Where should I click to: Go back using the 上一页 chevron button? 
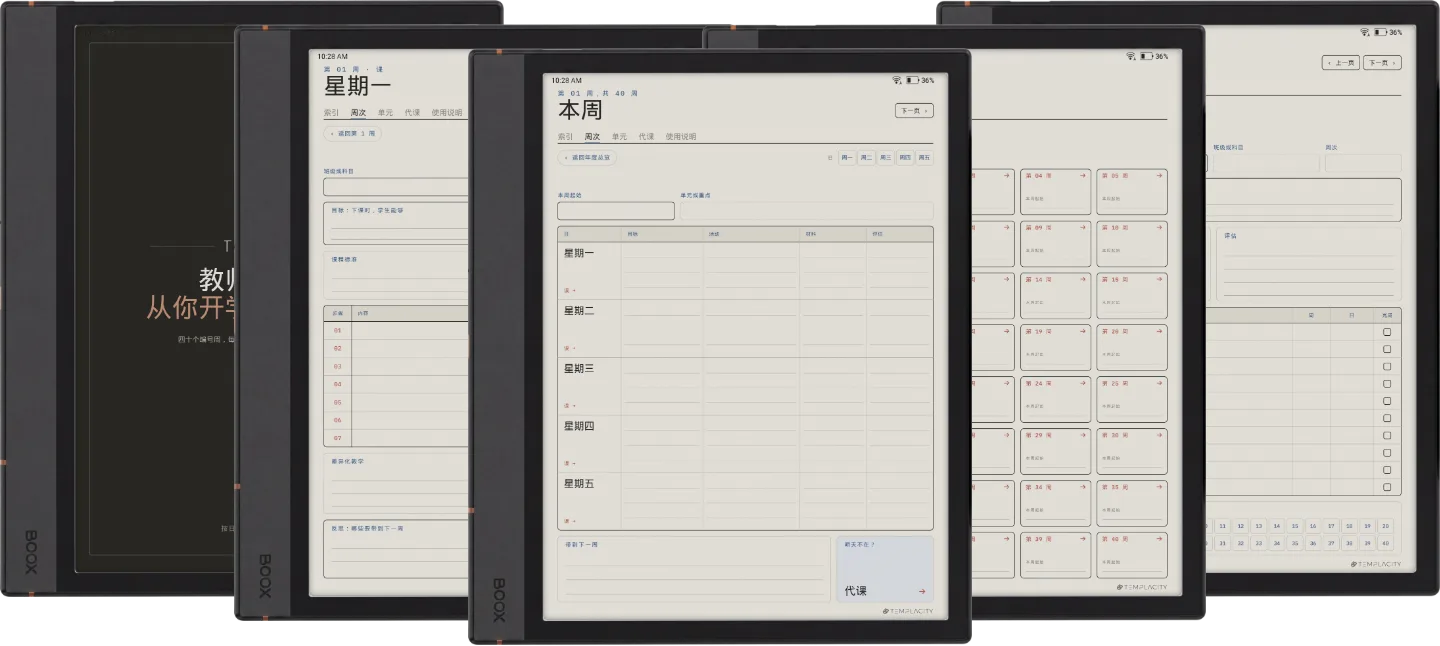coord(1341,62)
